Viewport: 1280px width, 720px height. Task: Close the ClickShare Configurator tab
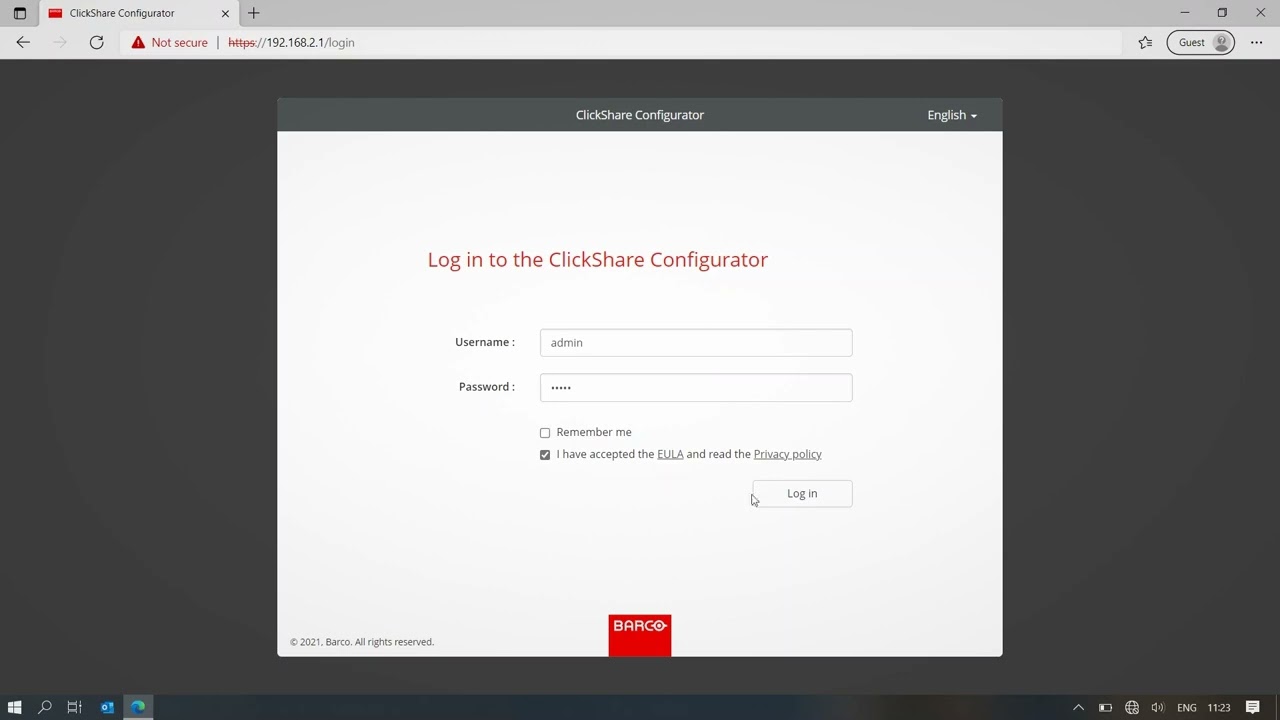point(225,13)
